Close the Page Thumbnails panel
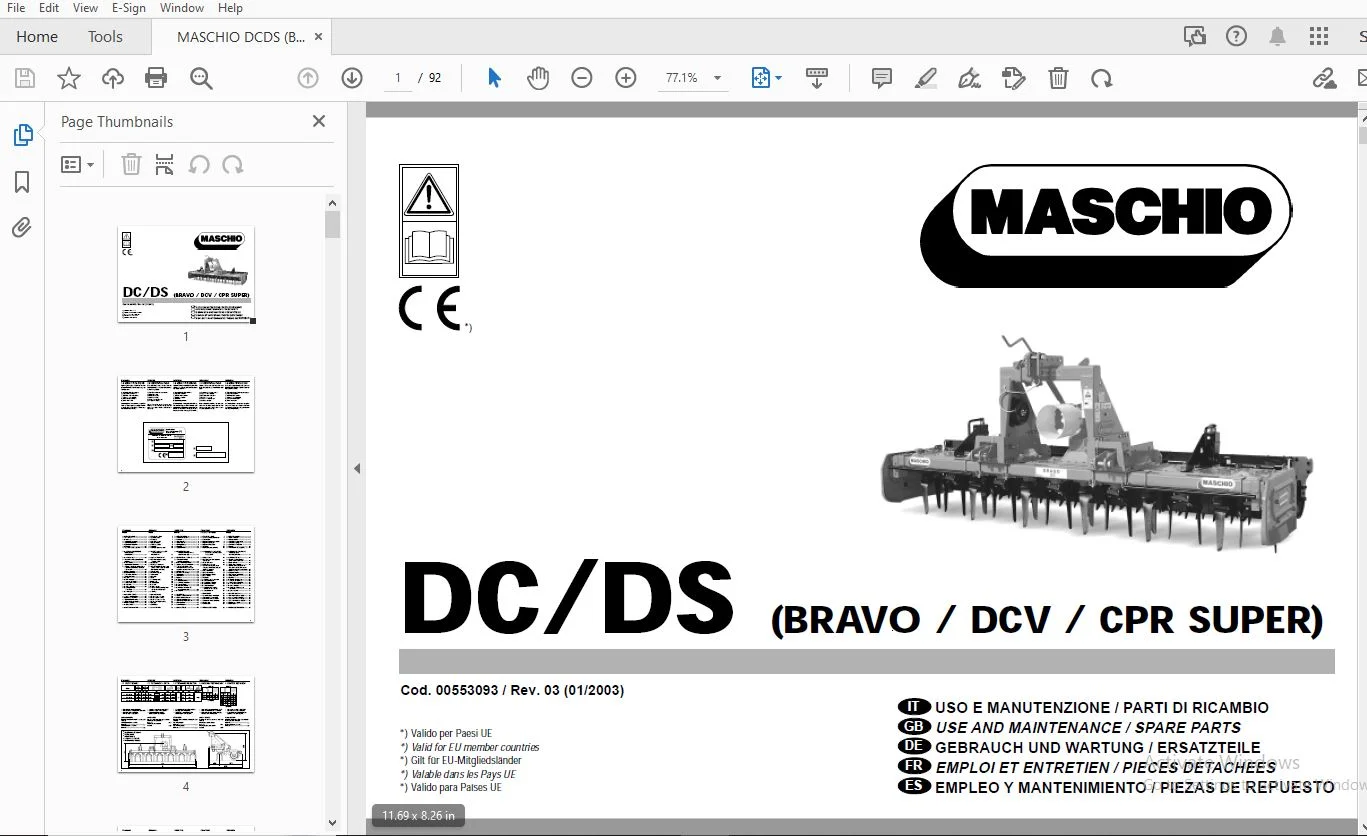This screenshot has width=1367, height=836. coord(319,121)
